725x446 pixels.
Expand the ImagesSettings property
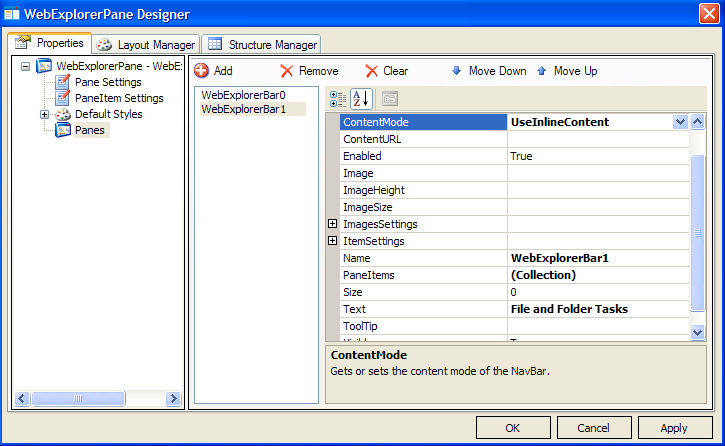click(333, 224)
